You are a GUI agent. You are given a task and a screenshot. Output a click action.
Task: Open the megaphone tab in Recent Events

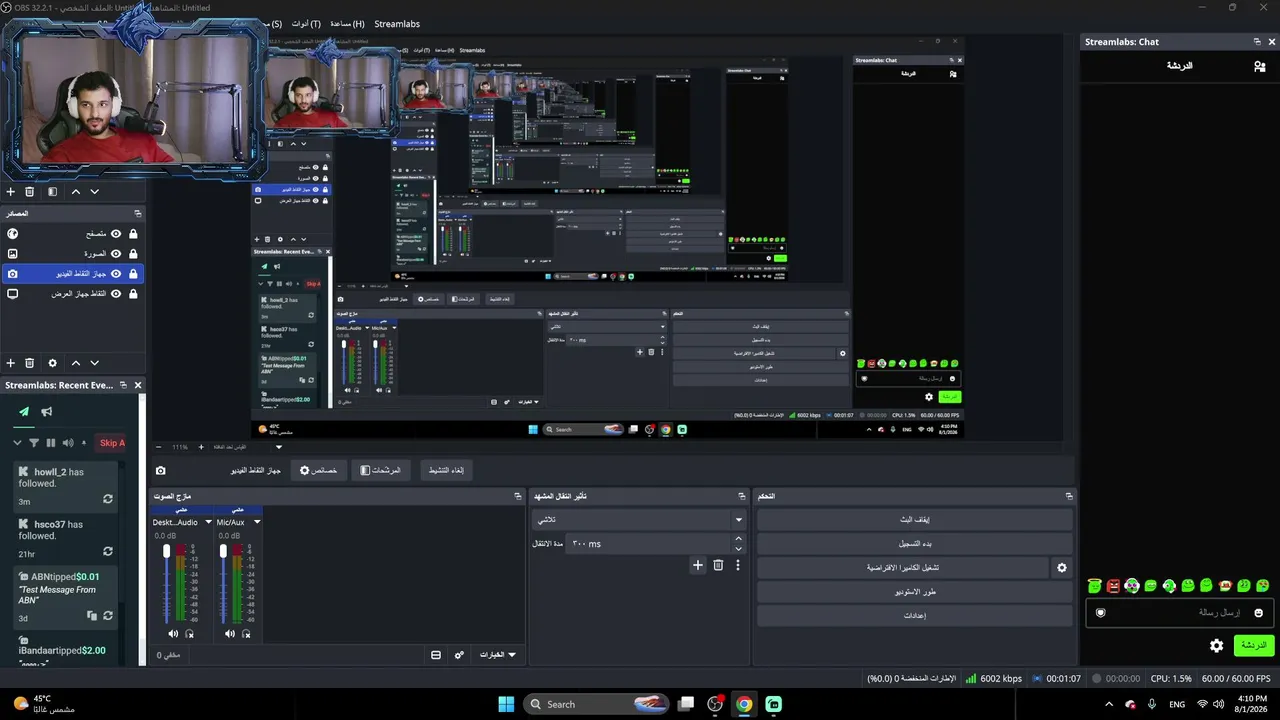(x=46, y=411)
